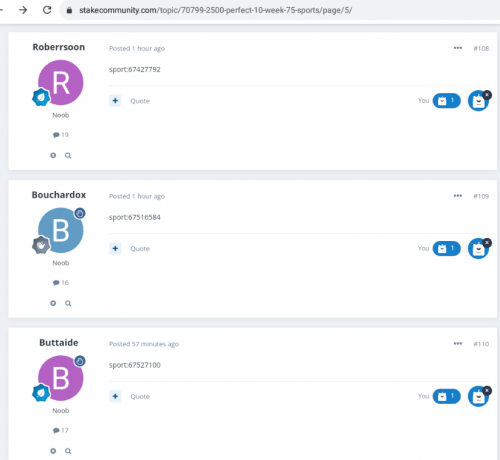
Task: View reactions count on post #109
Action: [447, 248]
